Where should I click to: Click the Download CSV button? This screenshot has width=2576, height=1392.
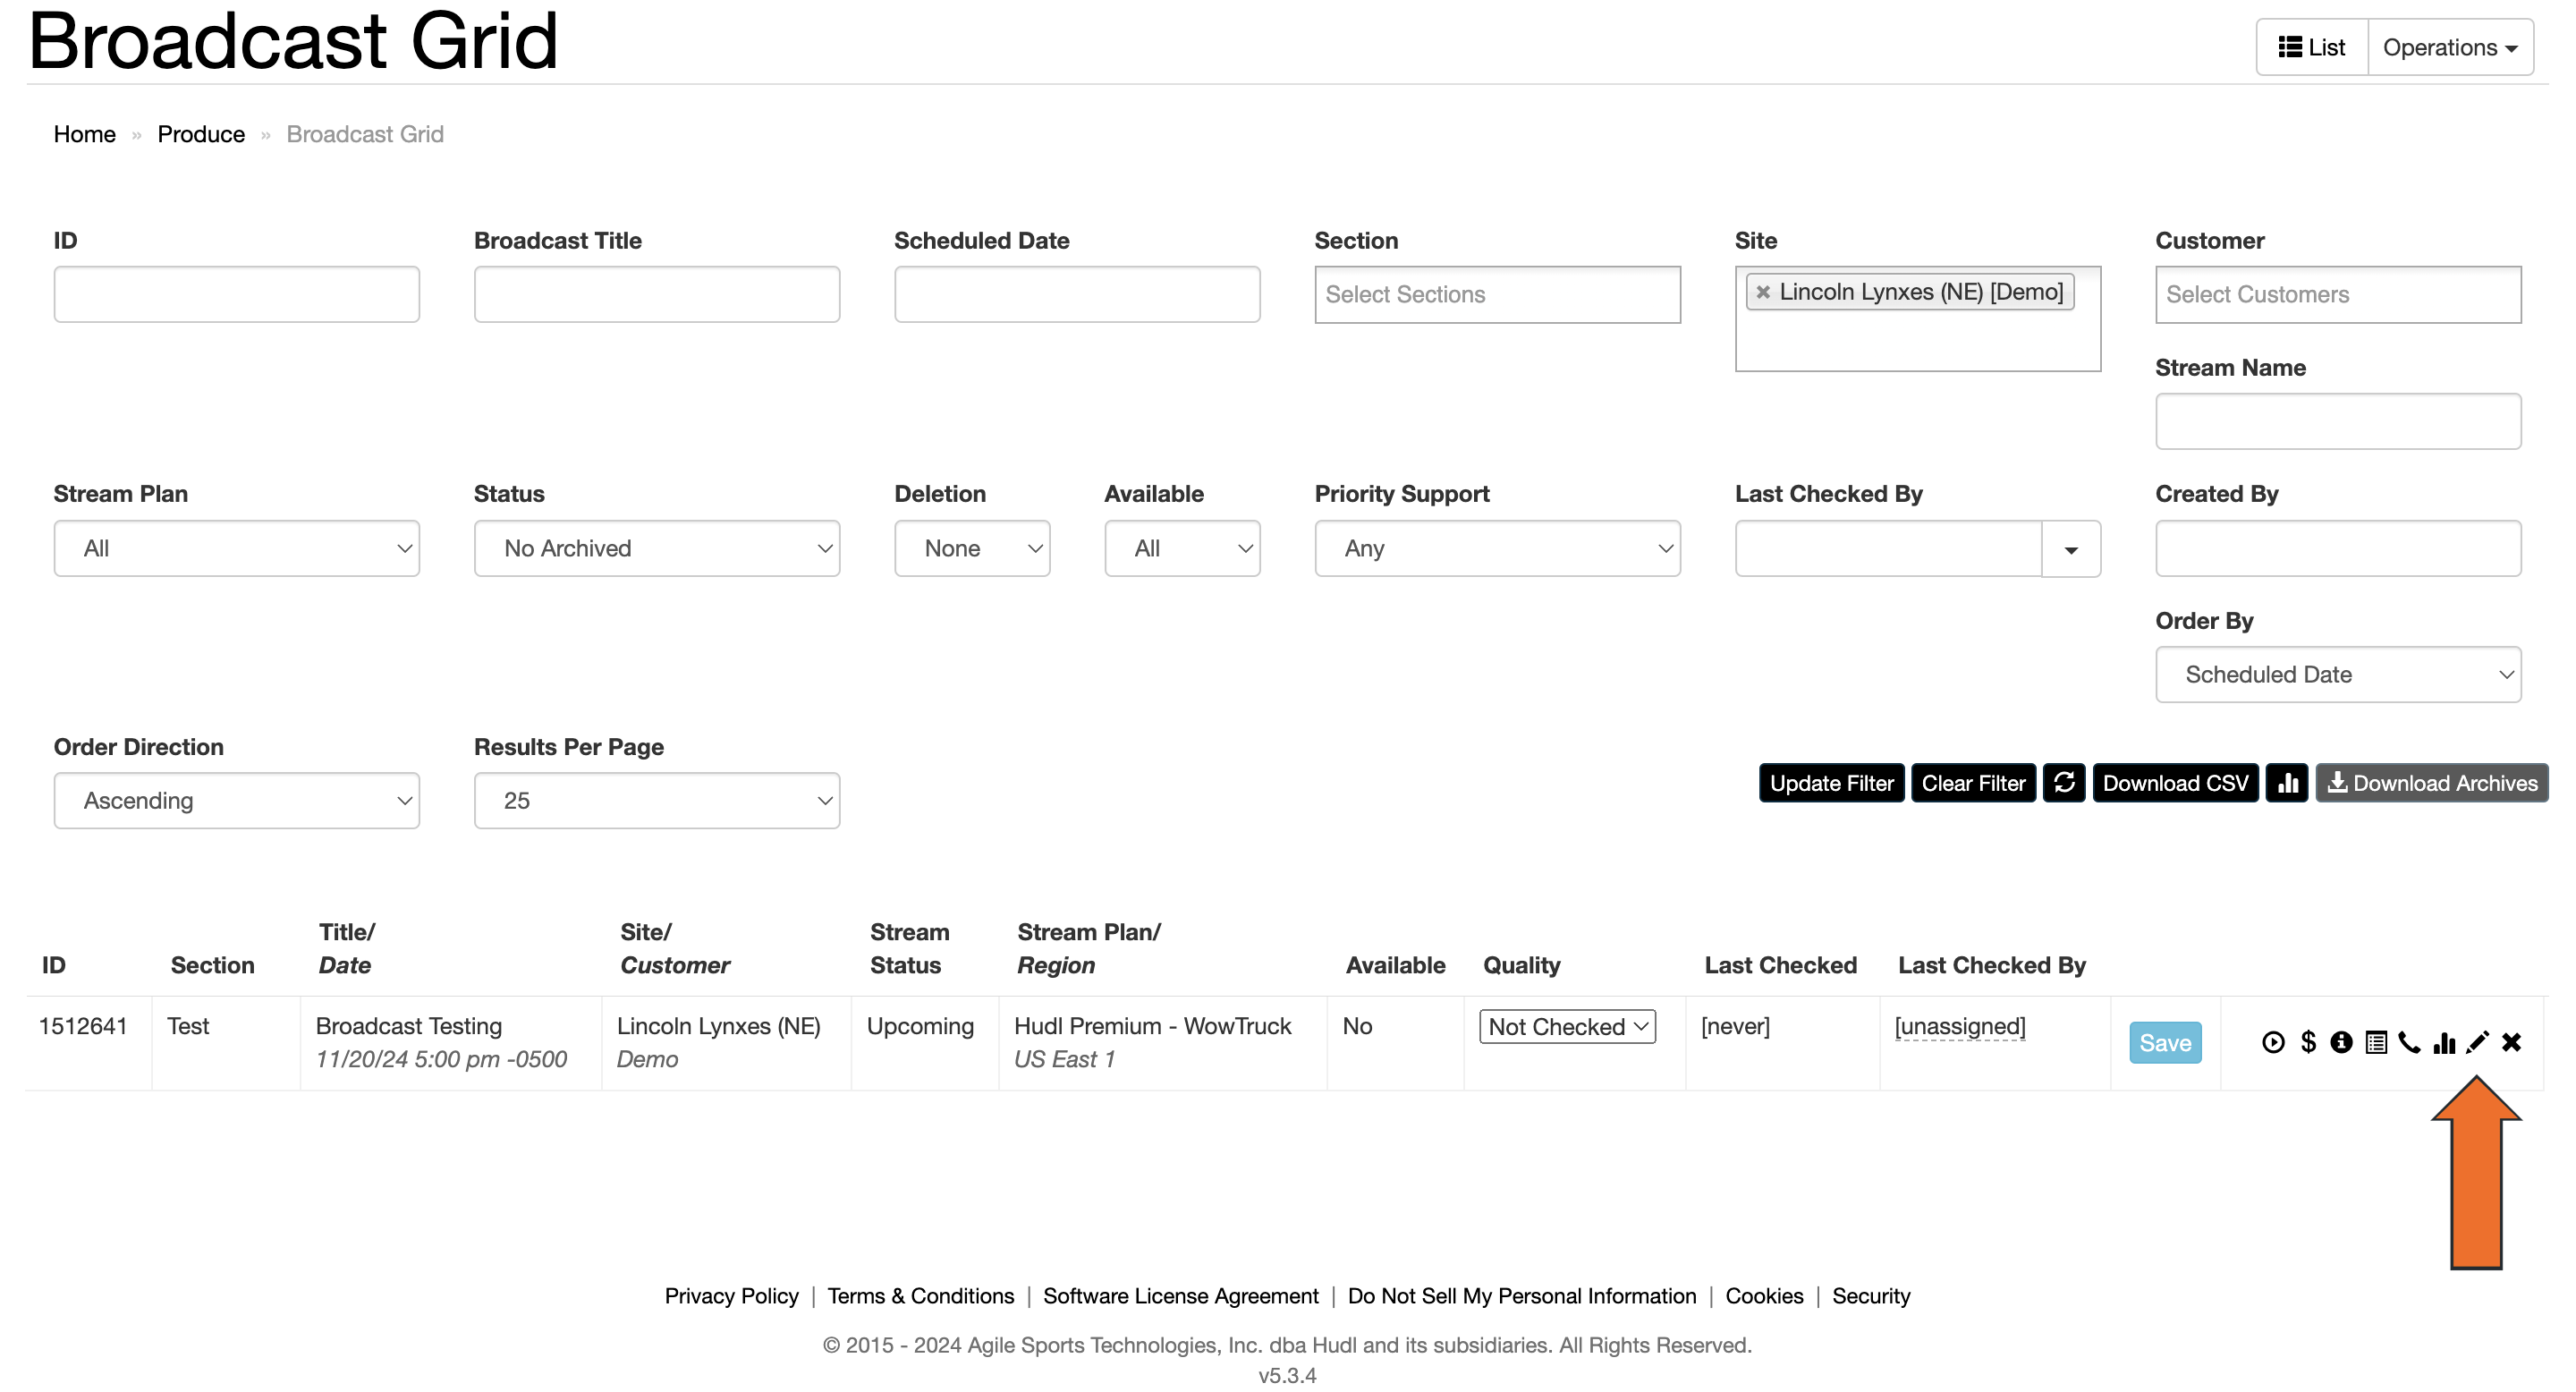pyautogui.click(x=2175, y=783)
